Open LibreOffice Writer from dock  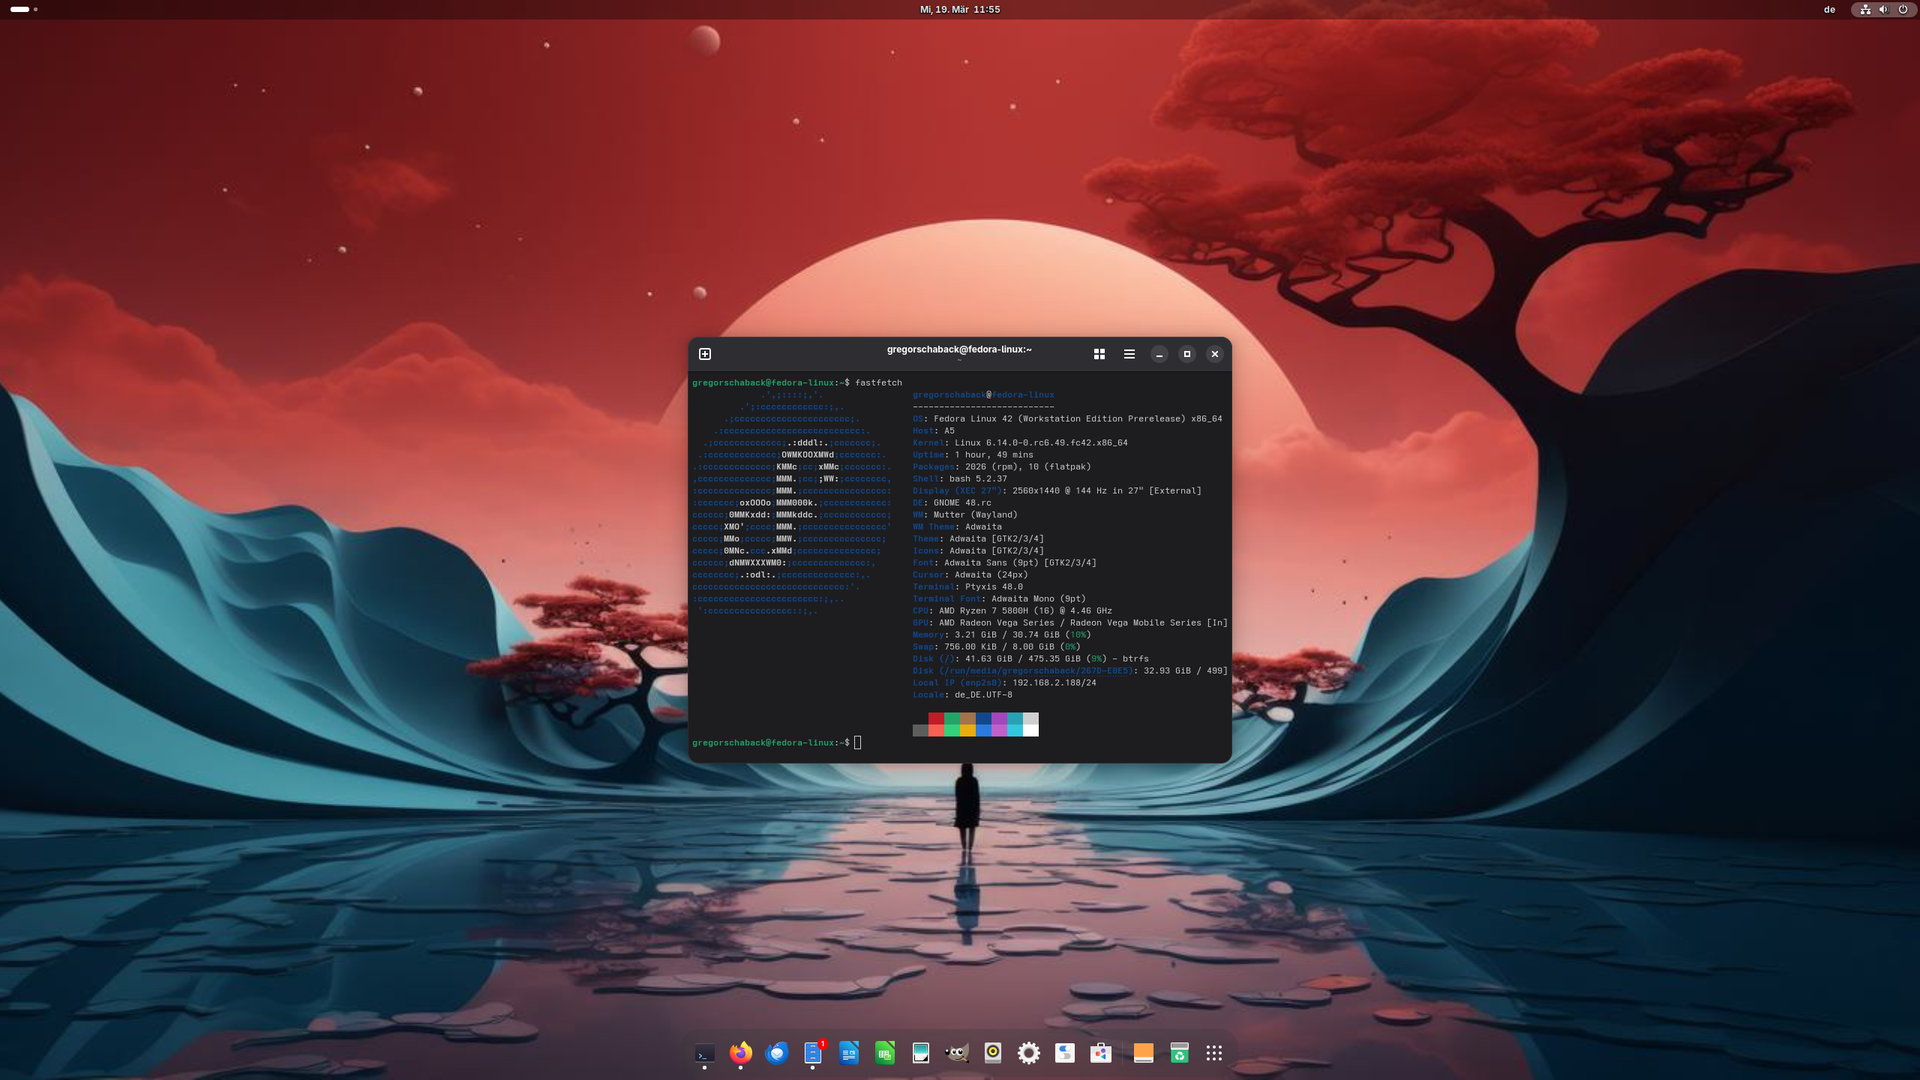[849, 1053]
